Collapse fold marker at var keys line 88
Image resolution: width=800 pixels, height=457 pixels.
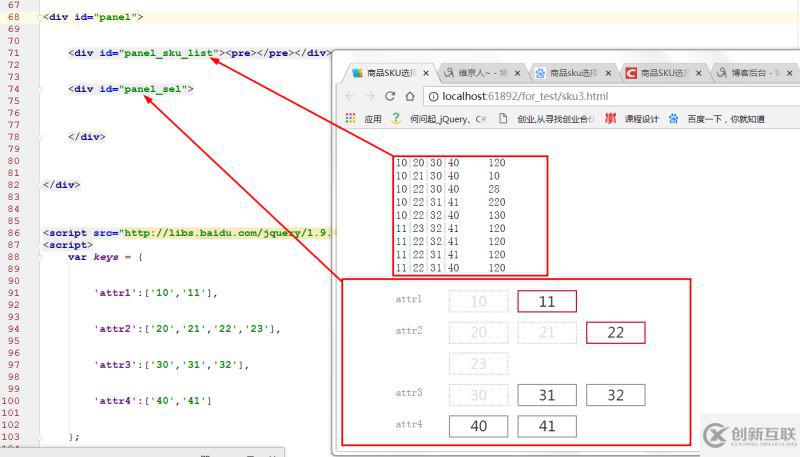pos(40,257)
